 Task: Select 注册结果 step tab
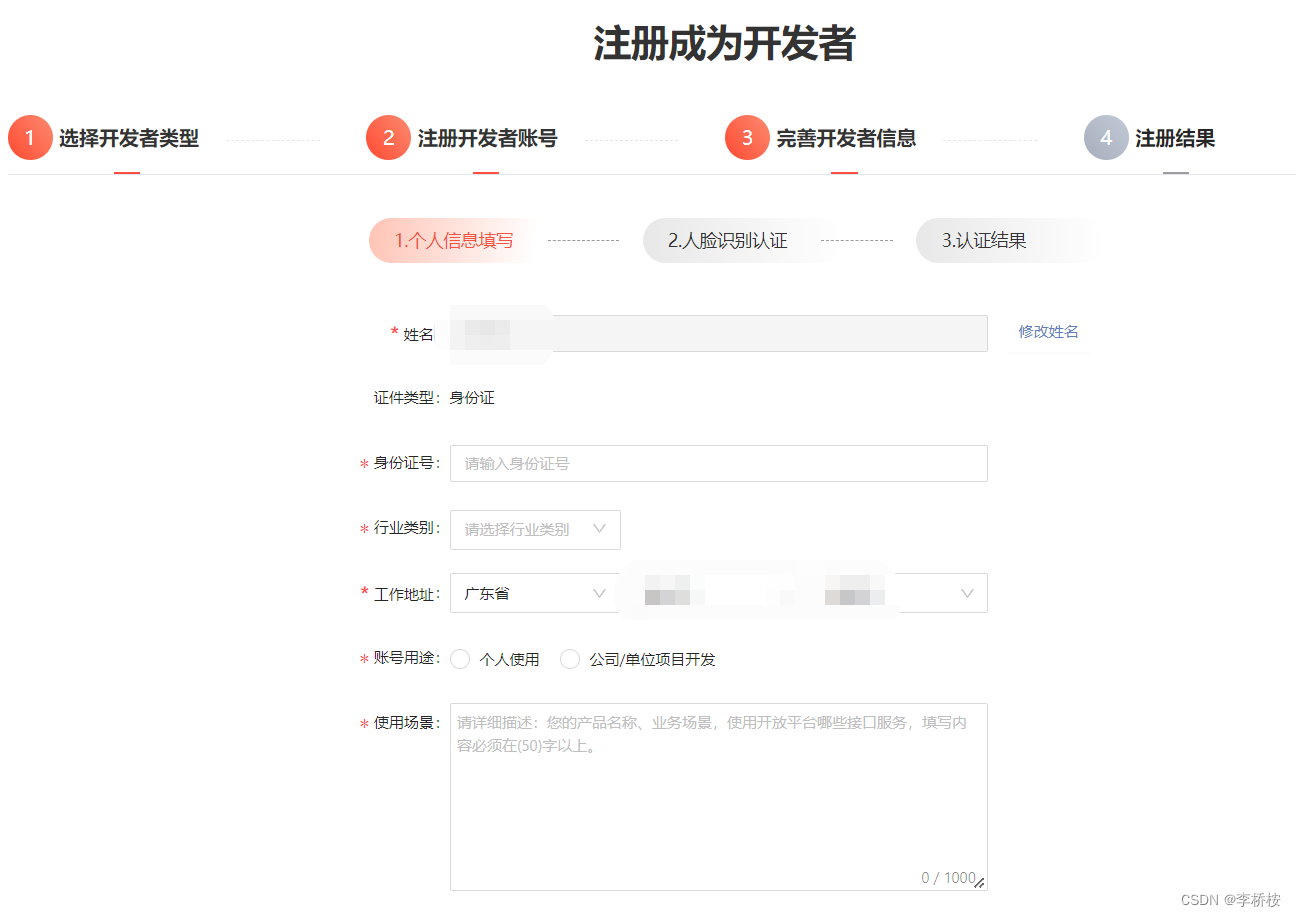(x=1175, y=139)
